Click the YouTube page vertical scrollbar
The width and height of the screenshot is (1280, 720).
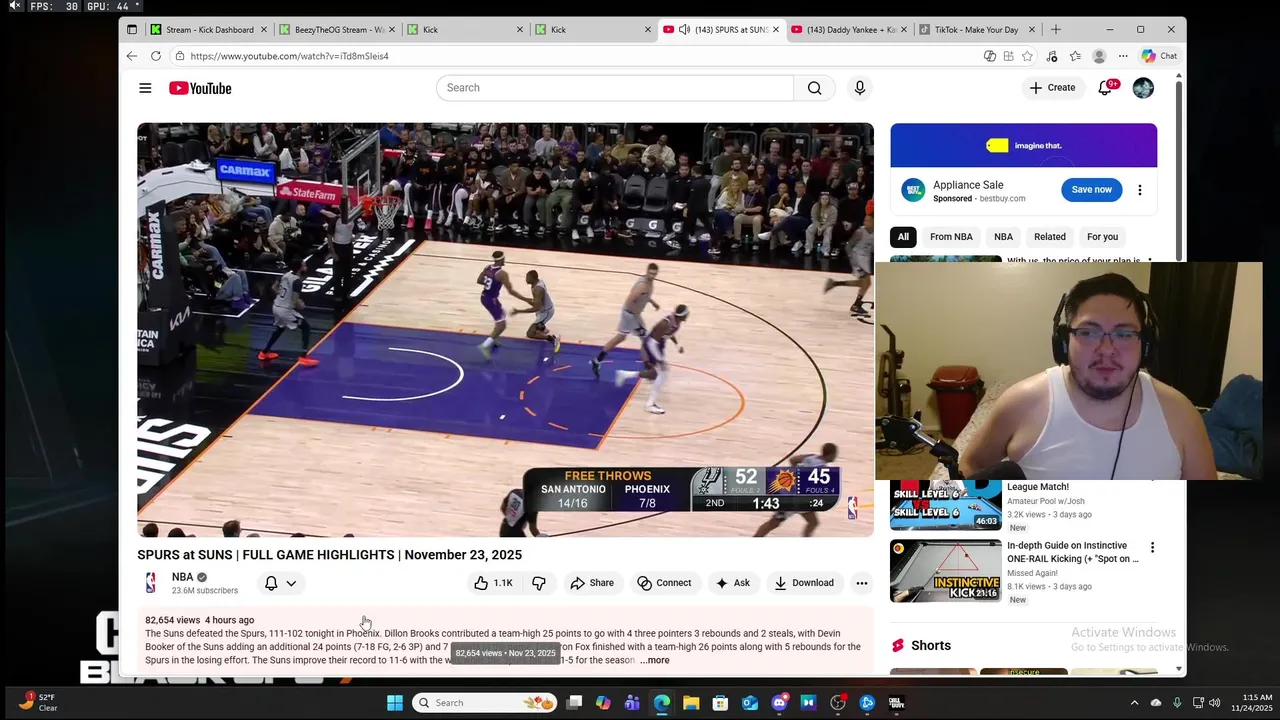pos(1179,170)
